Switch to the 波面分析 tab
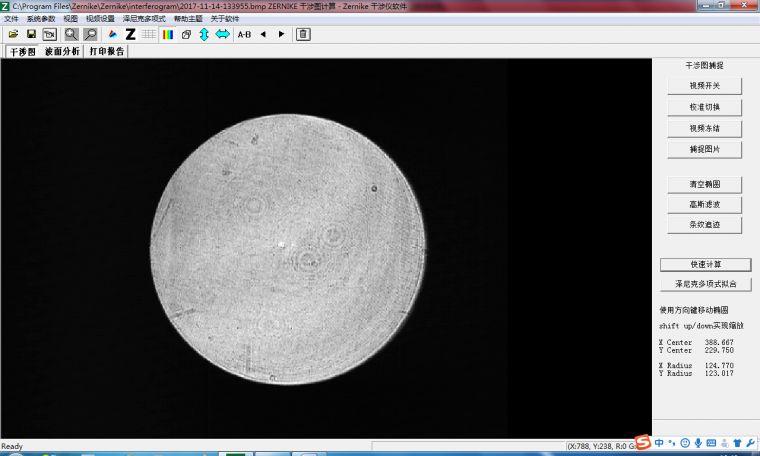Image resolution: width=760 pixels, height=456 pixels. (62, 51)
